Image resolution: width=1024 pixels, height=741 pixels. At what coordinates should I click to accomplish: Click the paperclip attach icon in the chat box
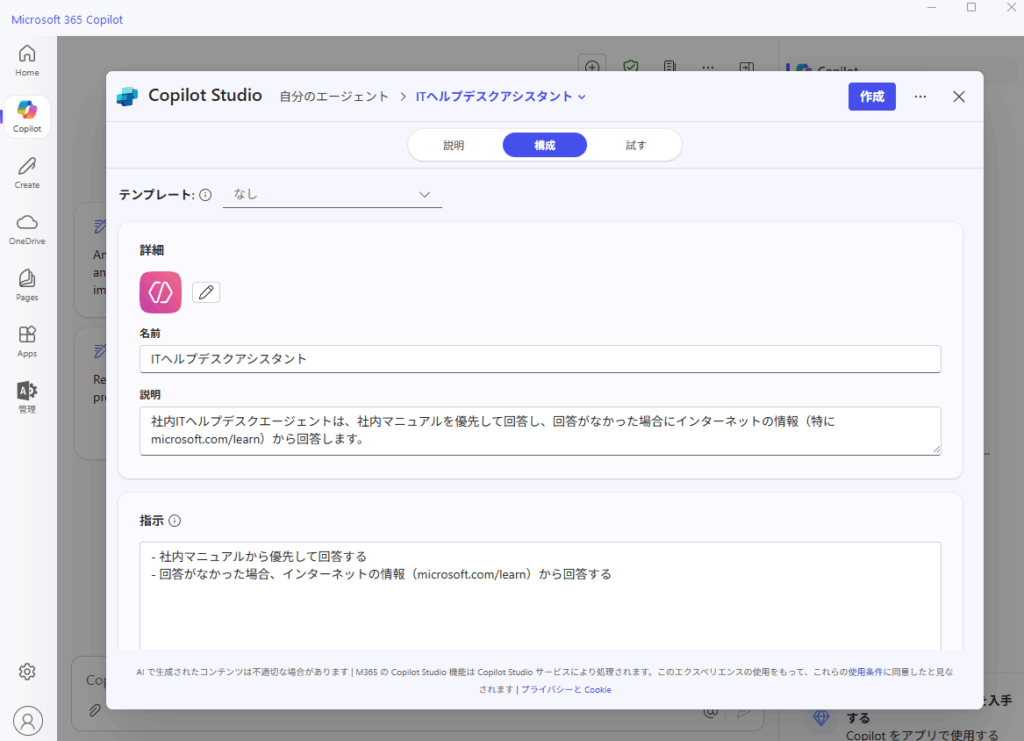click(95, 710)
